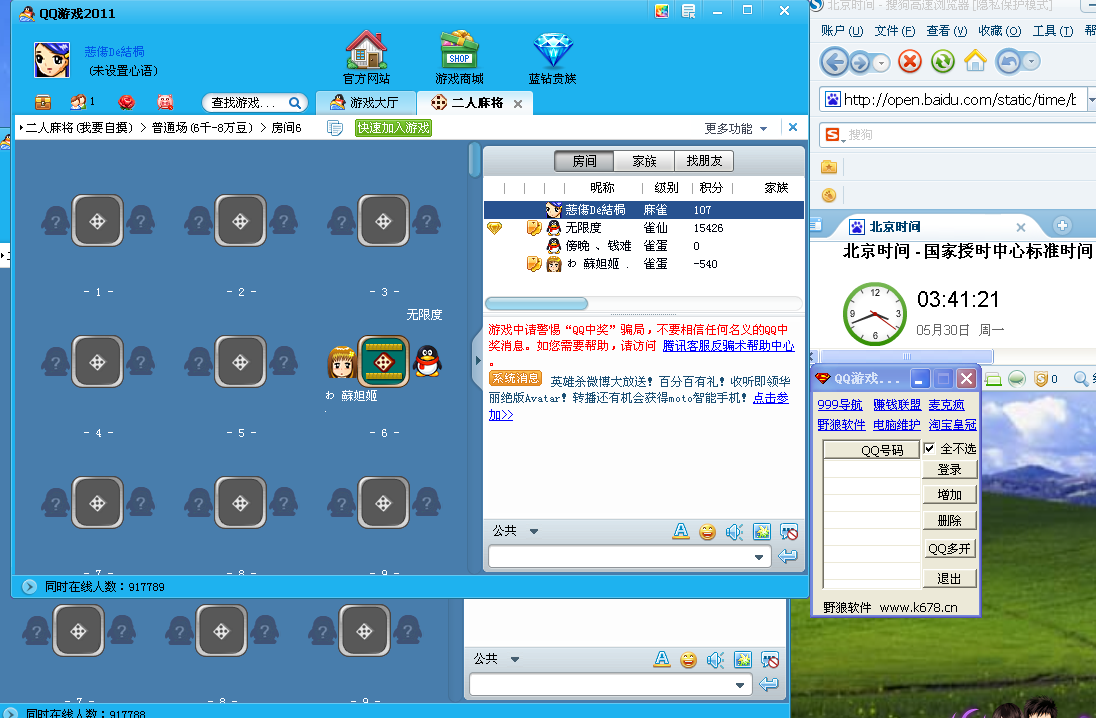Open the 公共 dropdown in the background game window

pyautogui.click(x=515, y=659)
